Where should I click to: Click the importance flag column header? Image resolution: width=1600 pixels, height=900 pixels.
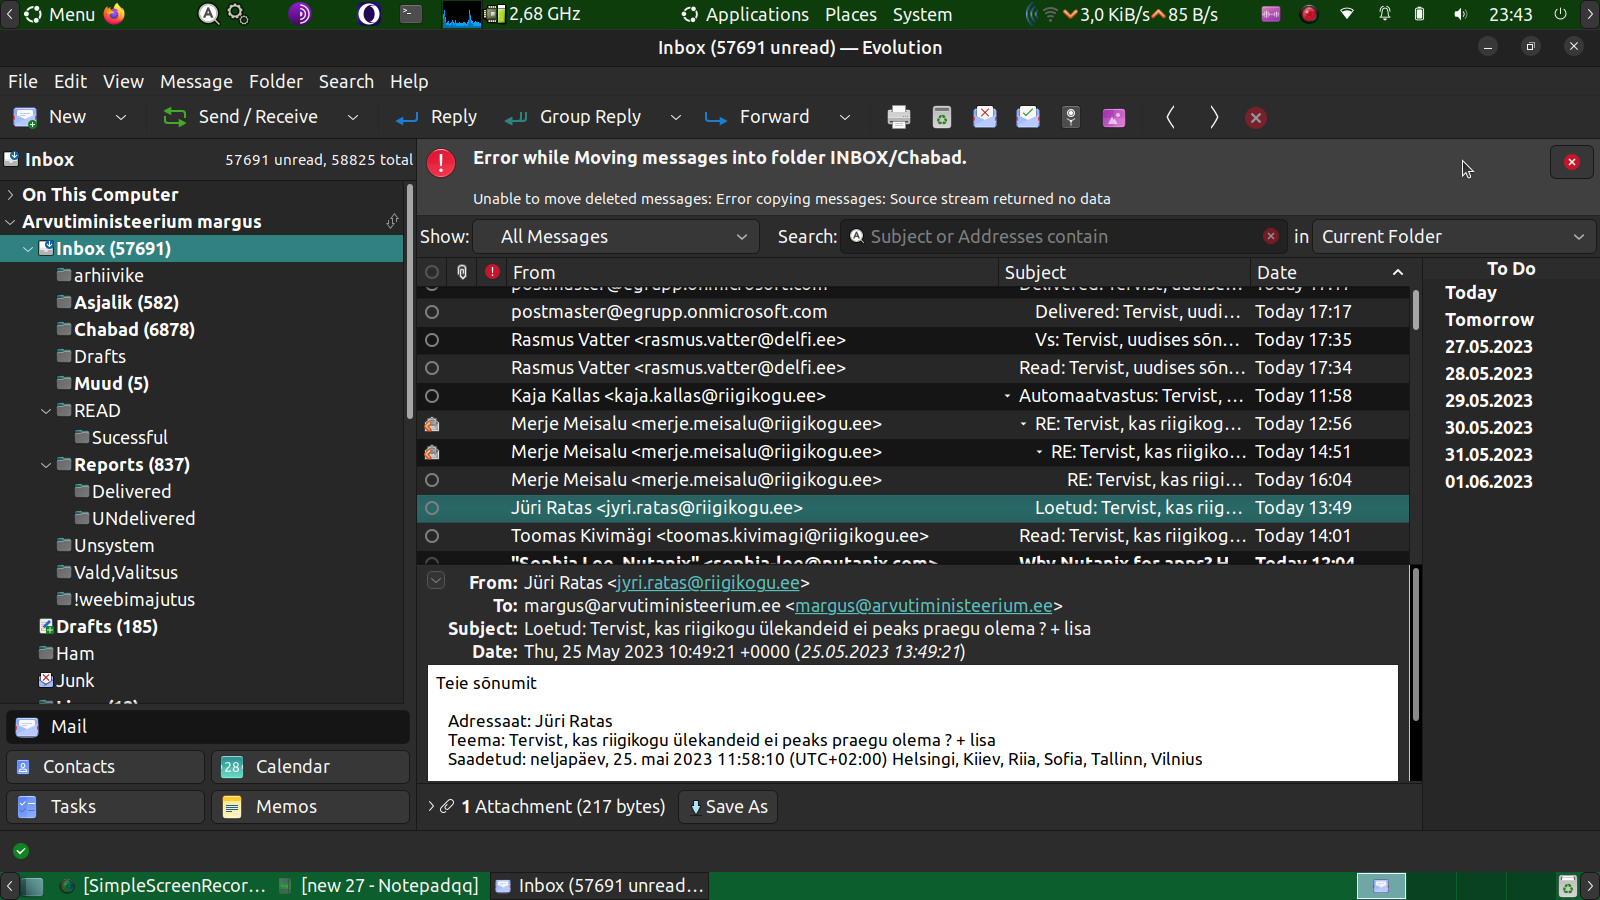[492, 272]
